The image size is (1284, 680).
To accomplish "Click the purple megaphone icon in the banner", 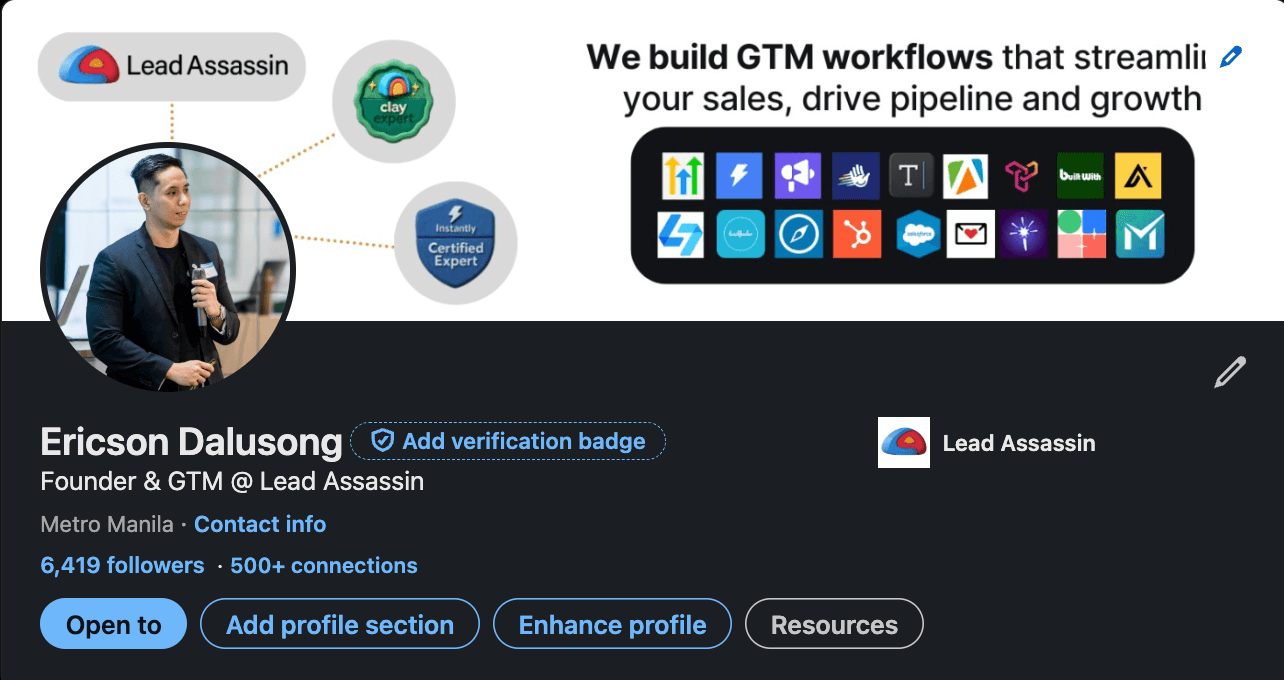I will click(797, 176).
